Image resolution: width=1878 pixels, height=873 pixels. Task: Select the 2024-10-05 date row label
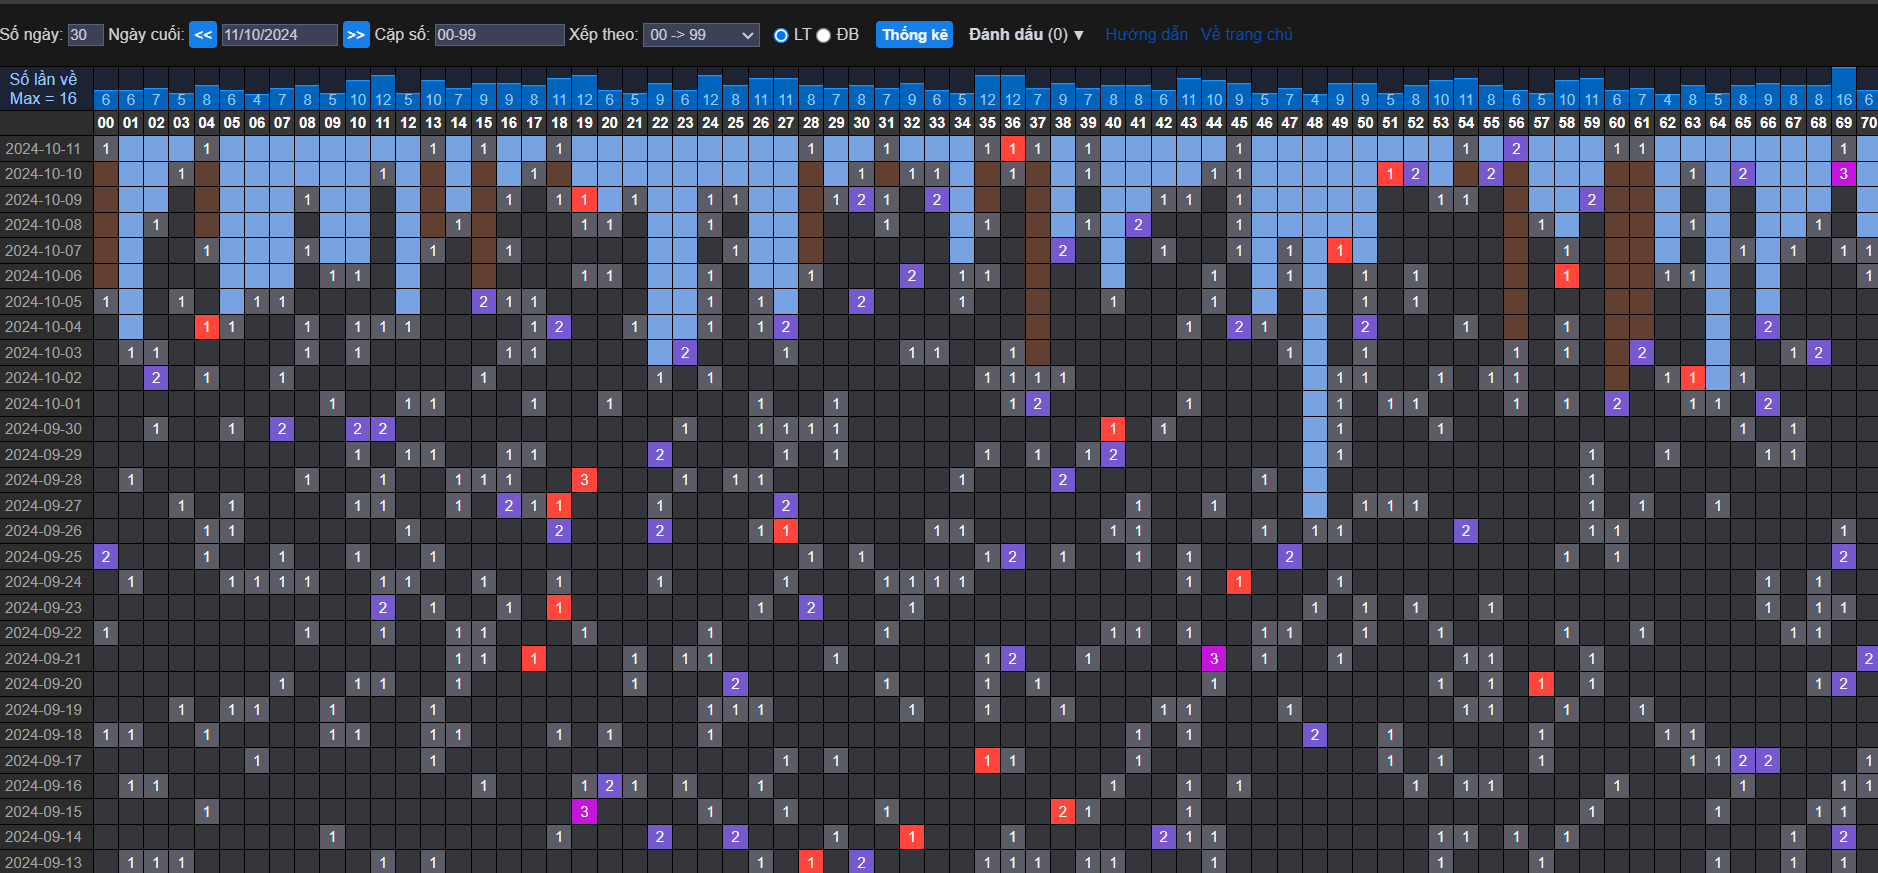[43, 302]
